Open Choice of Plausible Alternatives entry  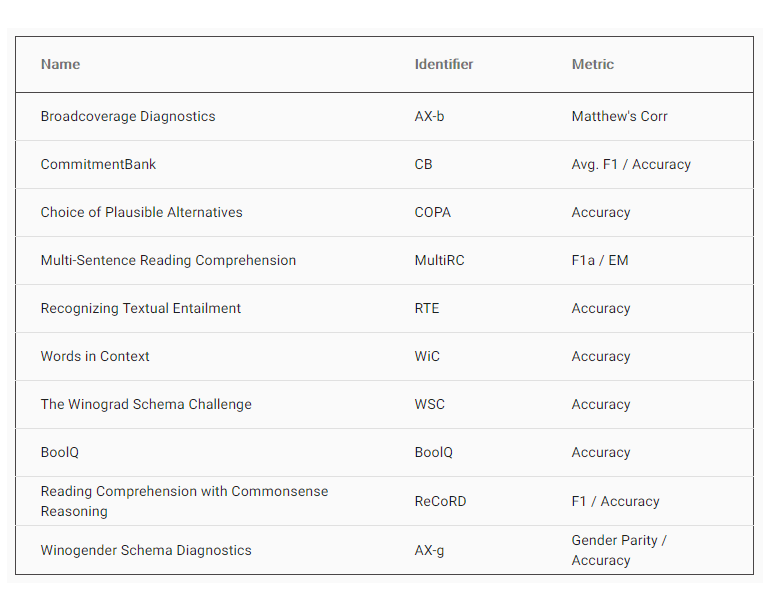pyautogui.click(x=141, y=212)
